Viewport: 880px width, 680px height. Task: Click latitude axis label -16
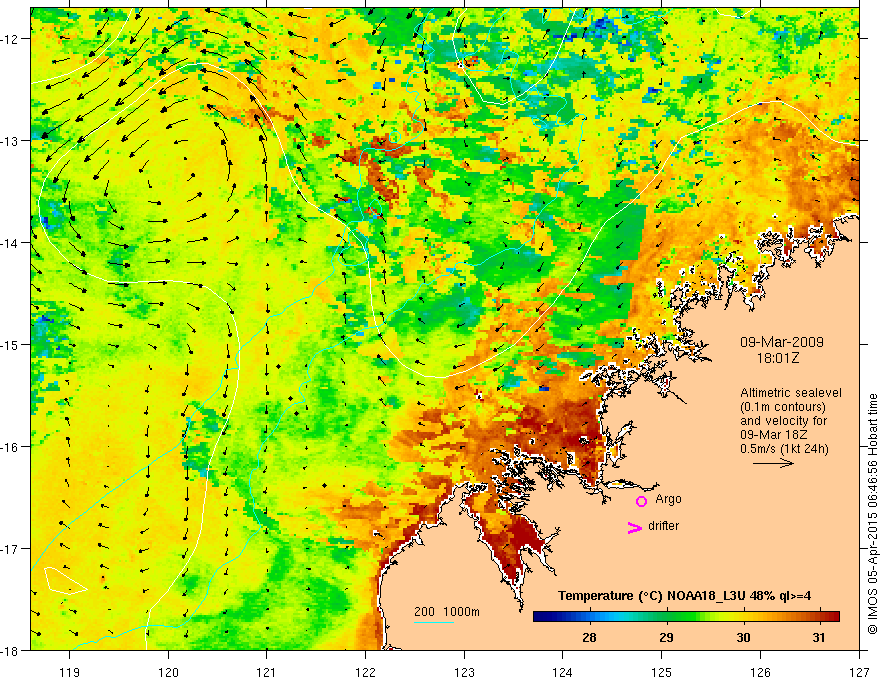(x=11, y=447)
